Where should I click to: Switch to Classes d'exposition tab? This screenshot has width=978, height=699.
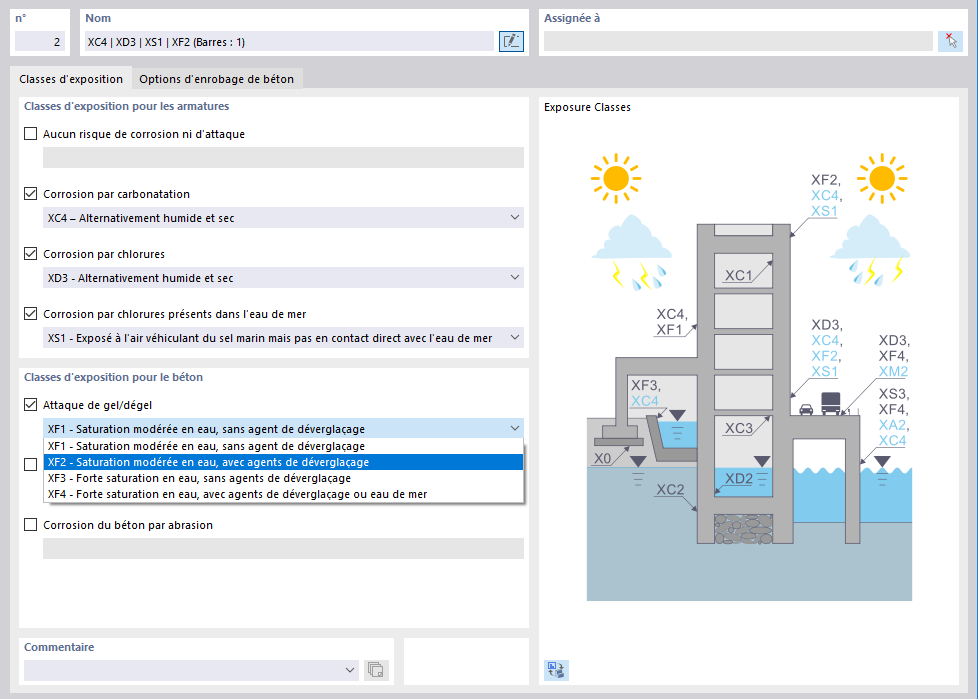pyautogui.click(x=71, y=79)
